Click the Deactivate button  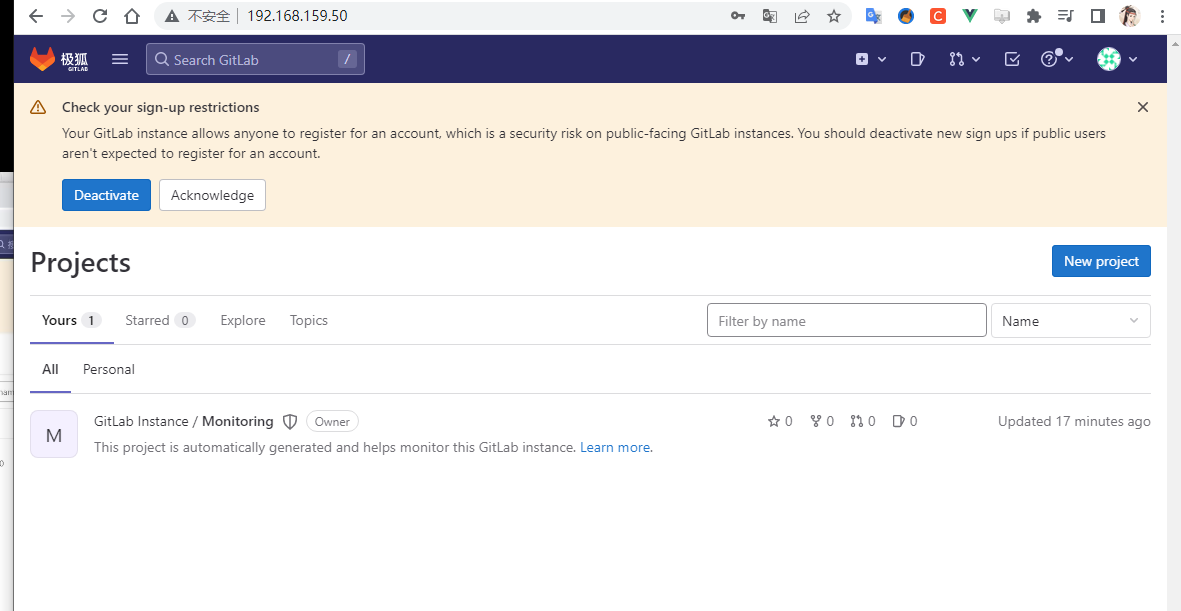(x=106, y=195)
